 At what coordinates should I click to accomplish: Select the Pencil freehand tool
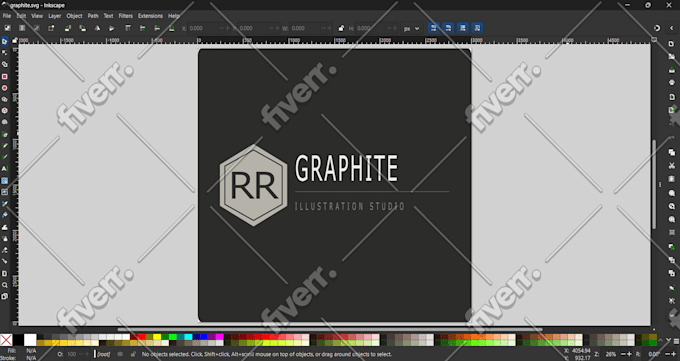4,145
